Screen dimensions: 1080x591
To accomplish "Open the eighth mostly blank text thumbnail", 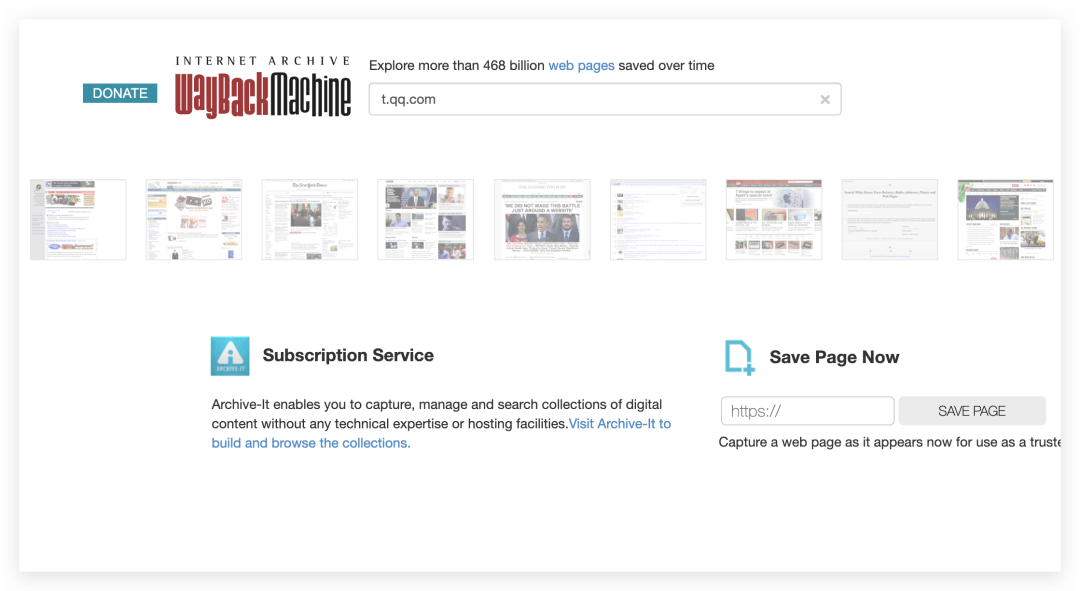I will tap(889, 220).
